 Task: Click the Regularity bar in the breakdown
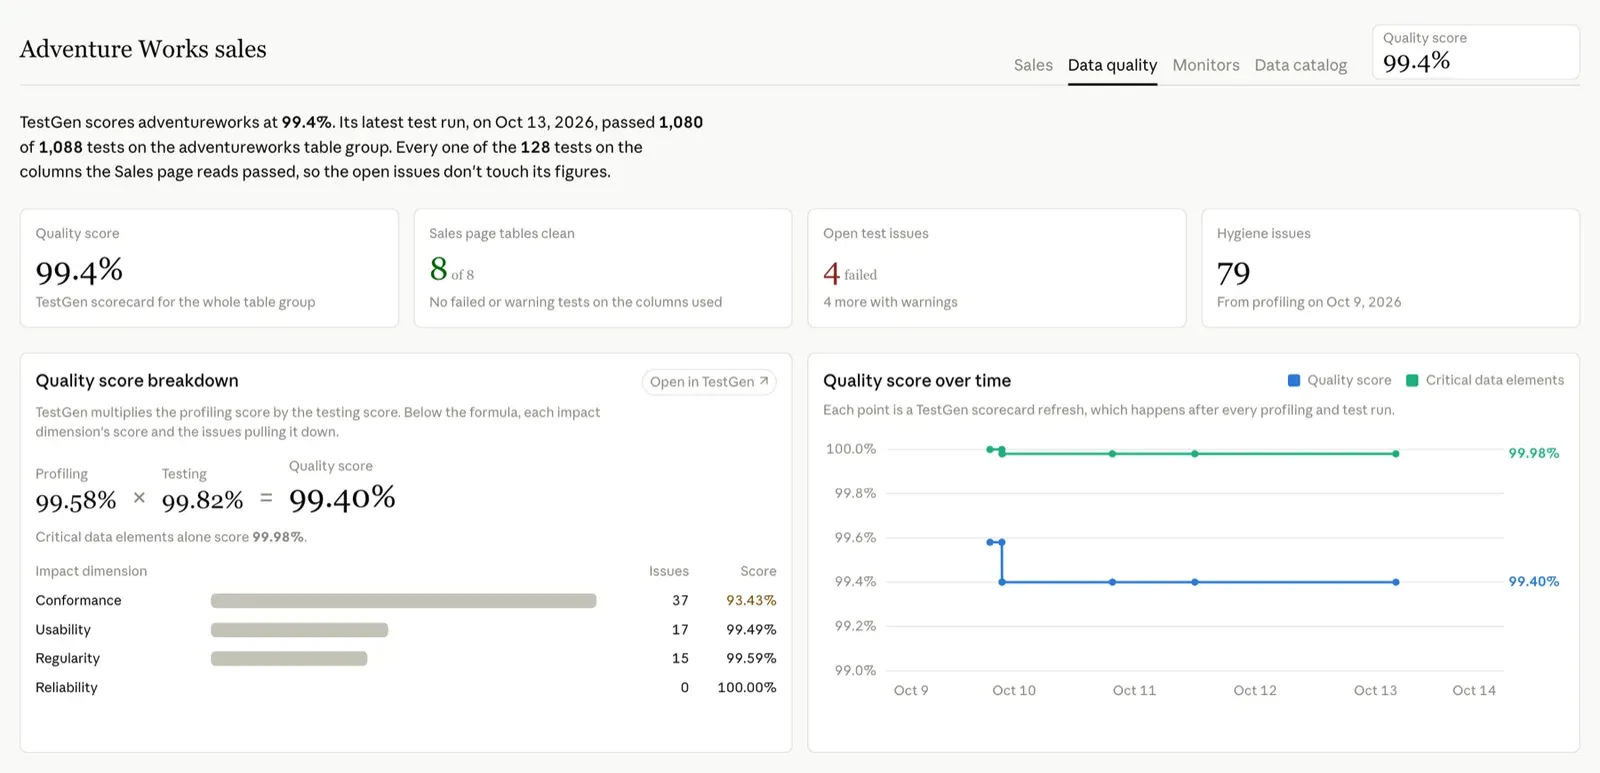click(x=289, y=659)
